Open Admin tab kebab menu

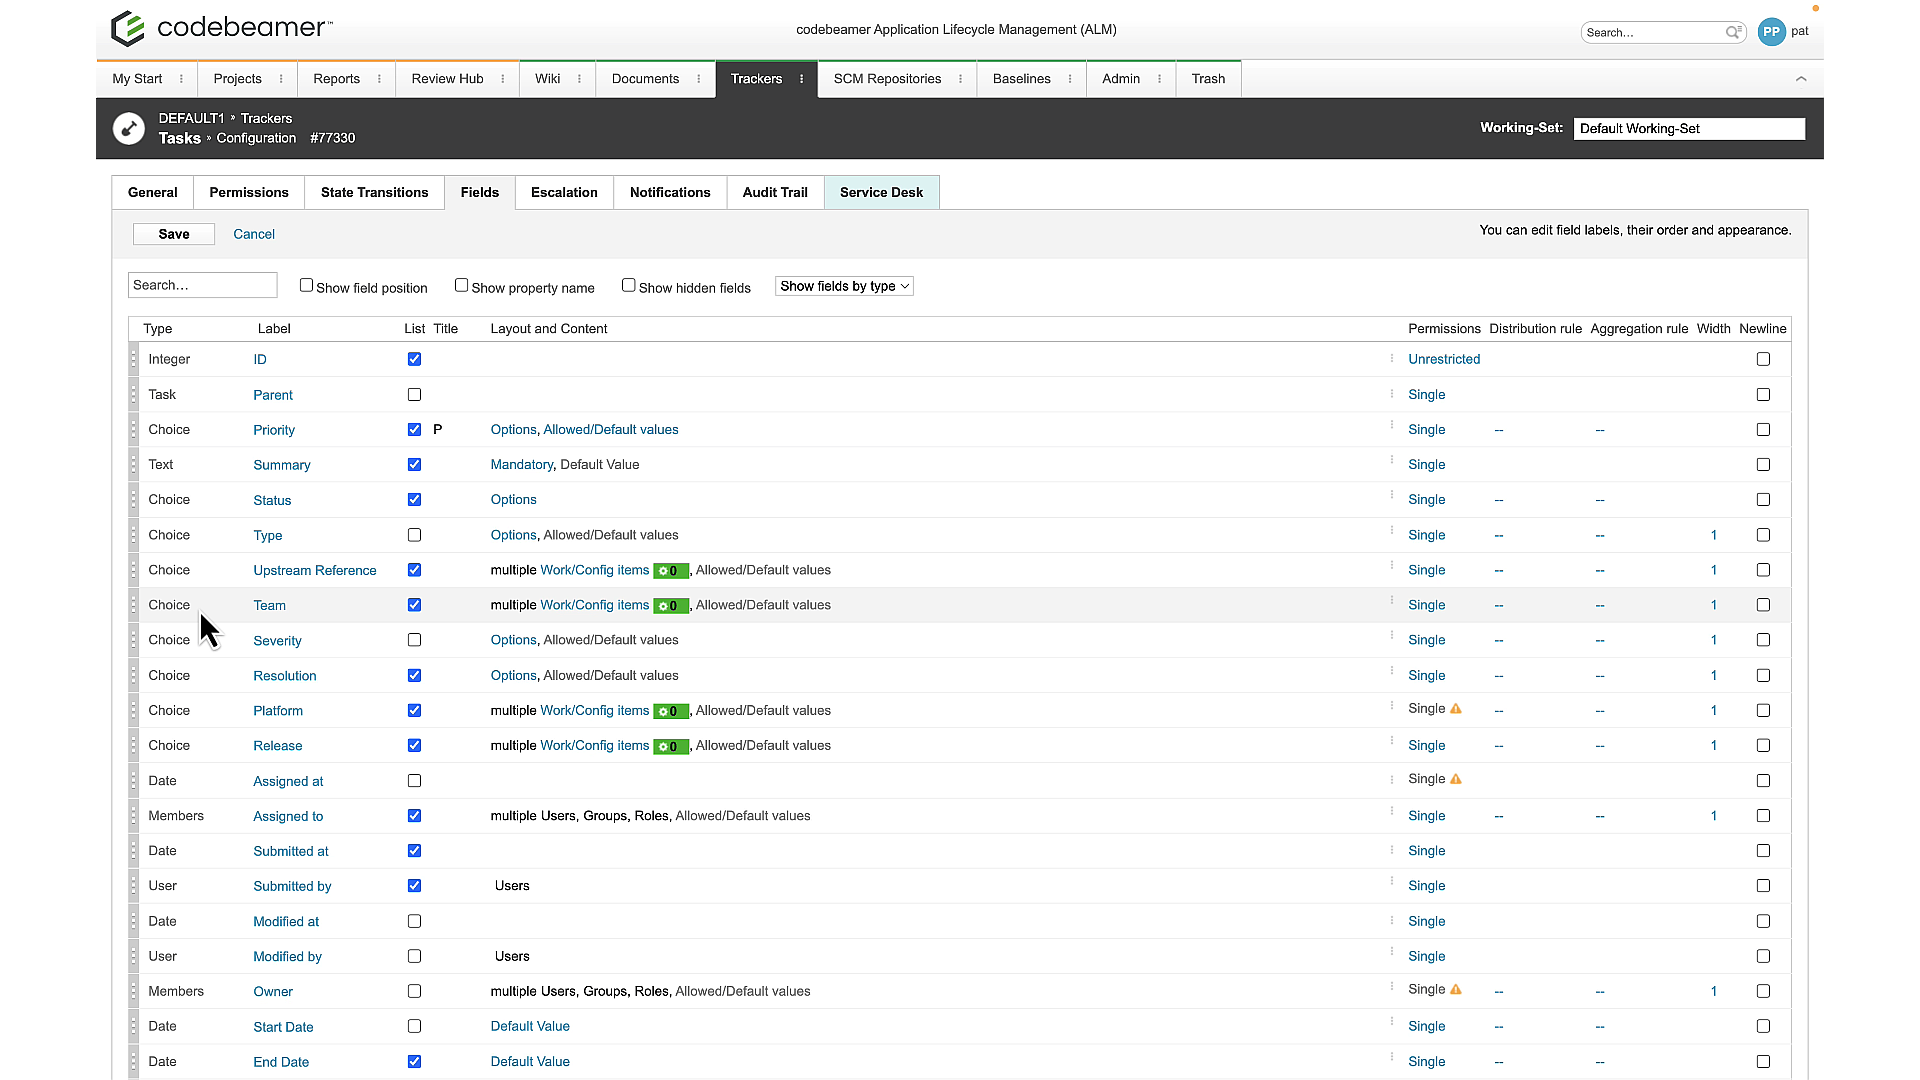(1159, 79)
